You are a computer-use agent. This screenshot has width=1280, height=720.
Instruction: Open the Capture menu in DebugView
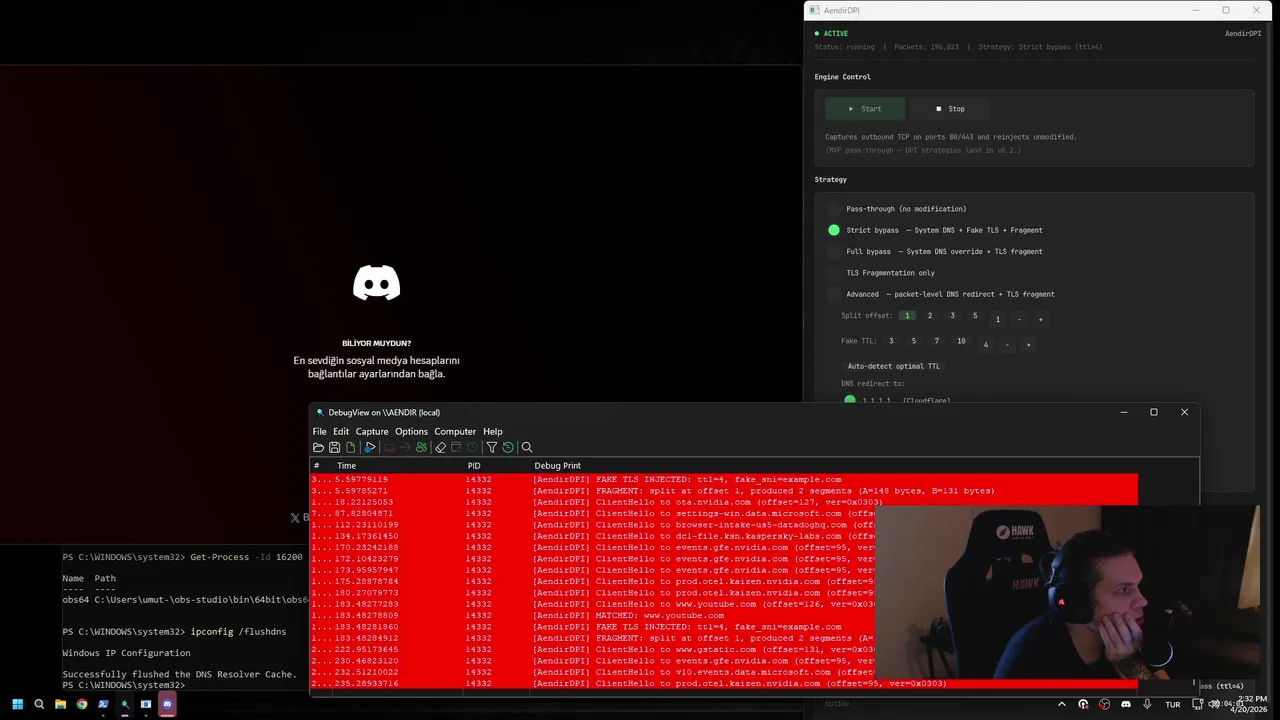[372, 431]
